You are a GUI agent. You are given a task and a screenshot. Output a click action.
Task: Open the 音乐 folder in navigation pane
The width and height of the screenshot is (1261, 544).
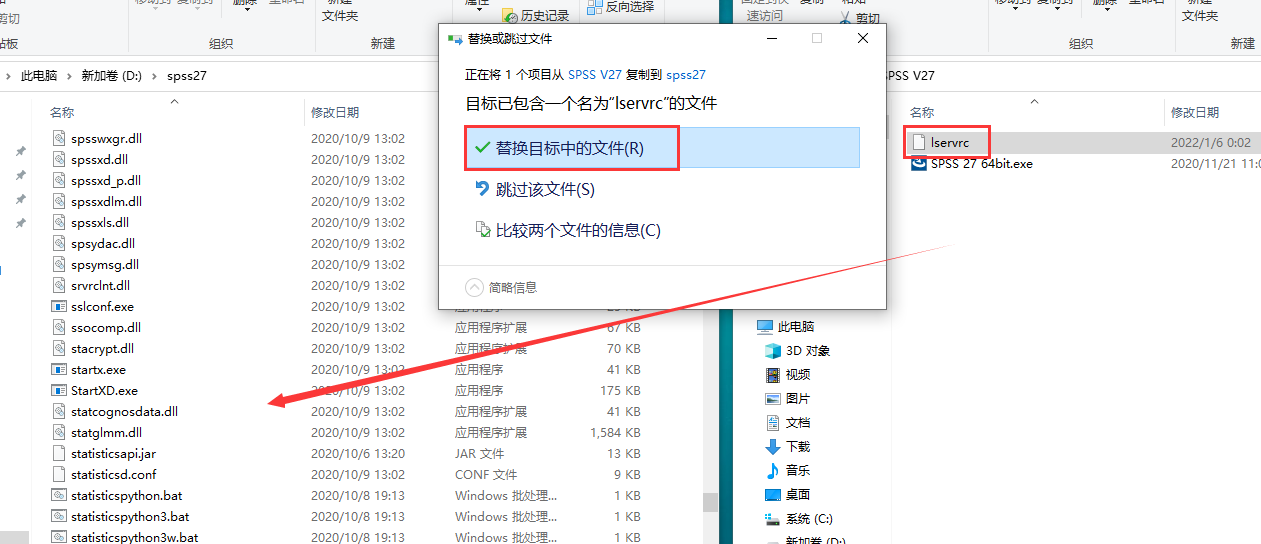click(x=773, y=471)
